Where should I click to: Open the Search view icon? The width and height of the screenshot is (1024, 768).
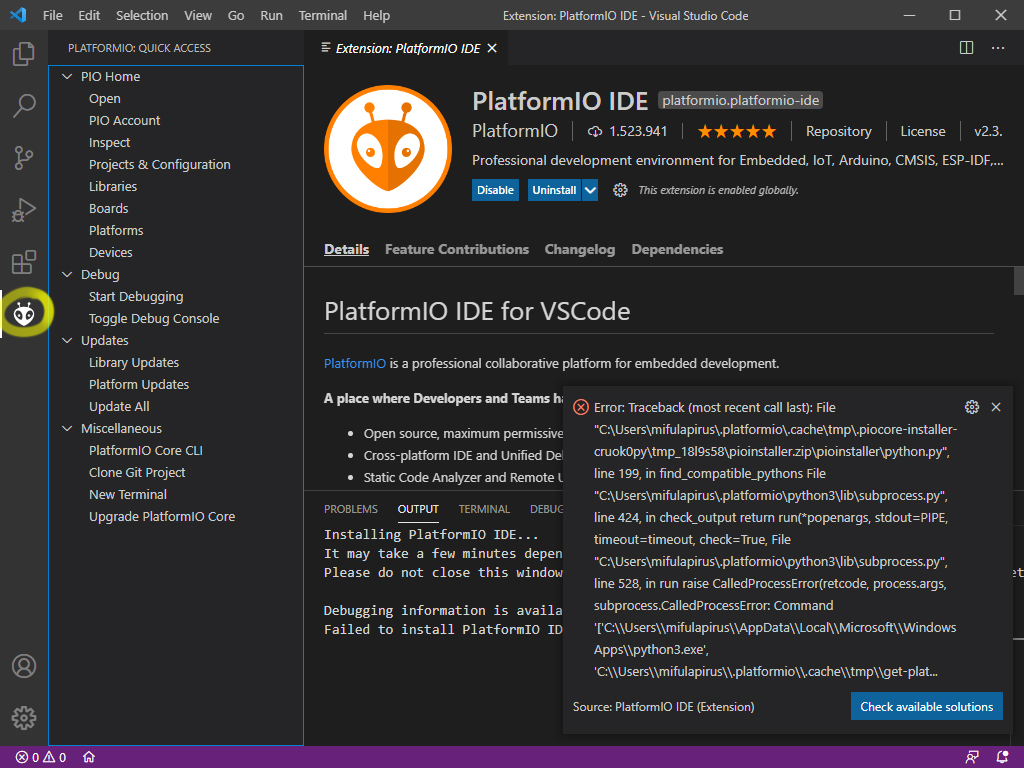(x=24, y=105)
